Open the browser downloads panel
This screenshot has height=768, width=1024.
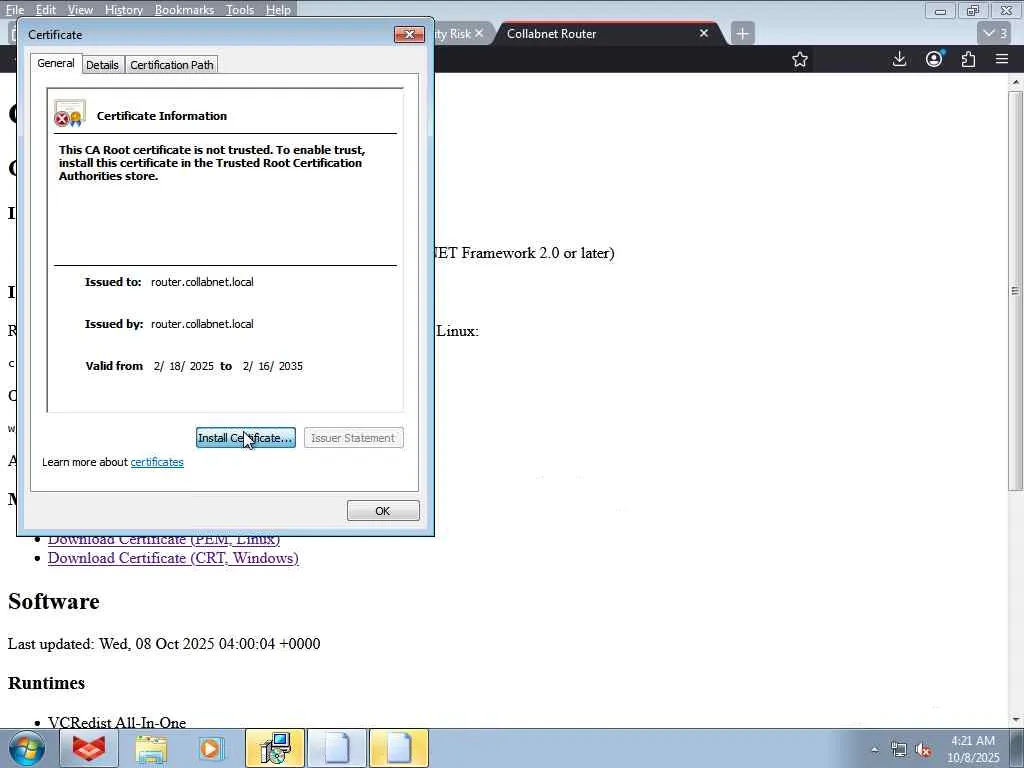pyautogui.click(x=899, y=59)
